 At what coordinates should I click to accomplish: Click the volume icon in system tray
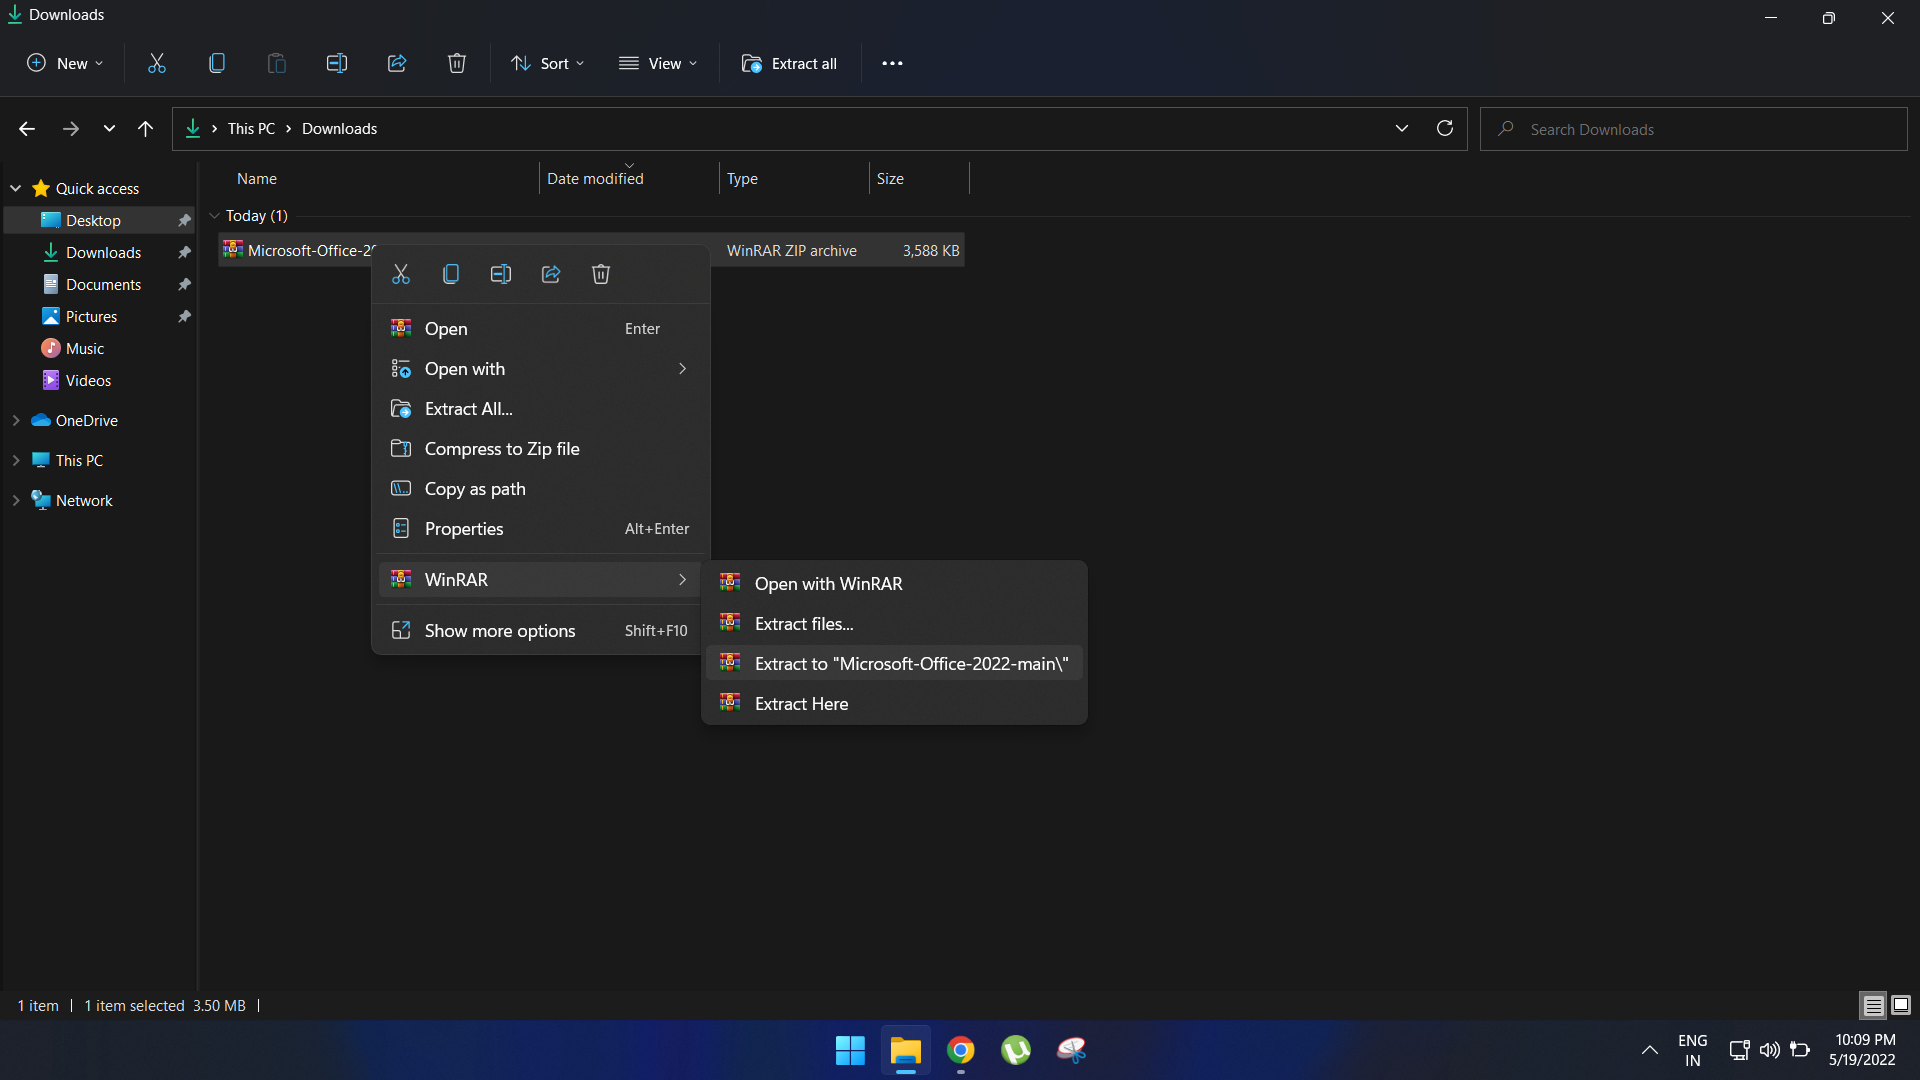[1770, 1050]
